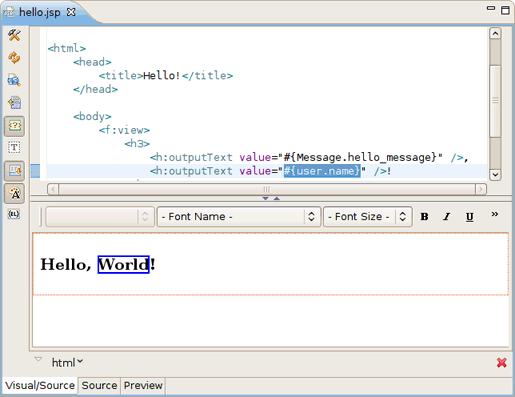Open the Font Size dropdown
The height and width of the screenshot is (397, 515).
pos(368,217)
